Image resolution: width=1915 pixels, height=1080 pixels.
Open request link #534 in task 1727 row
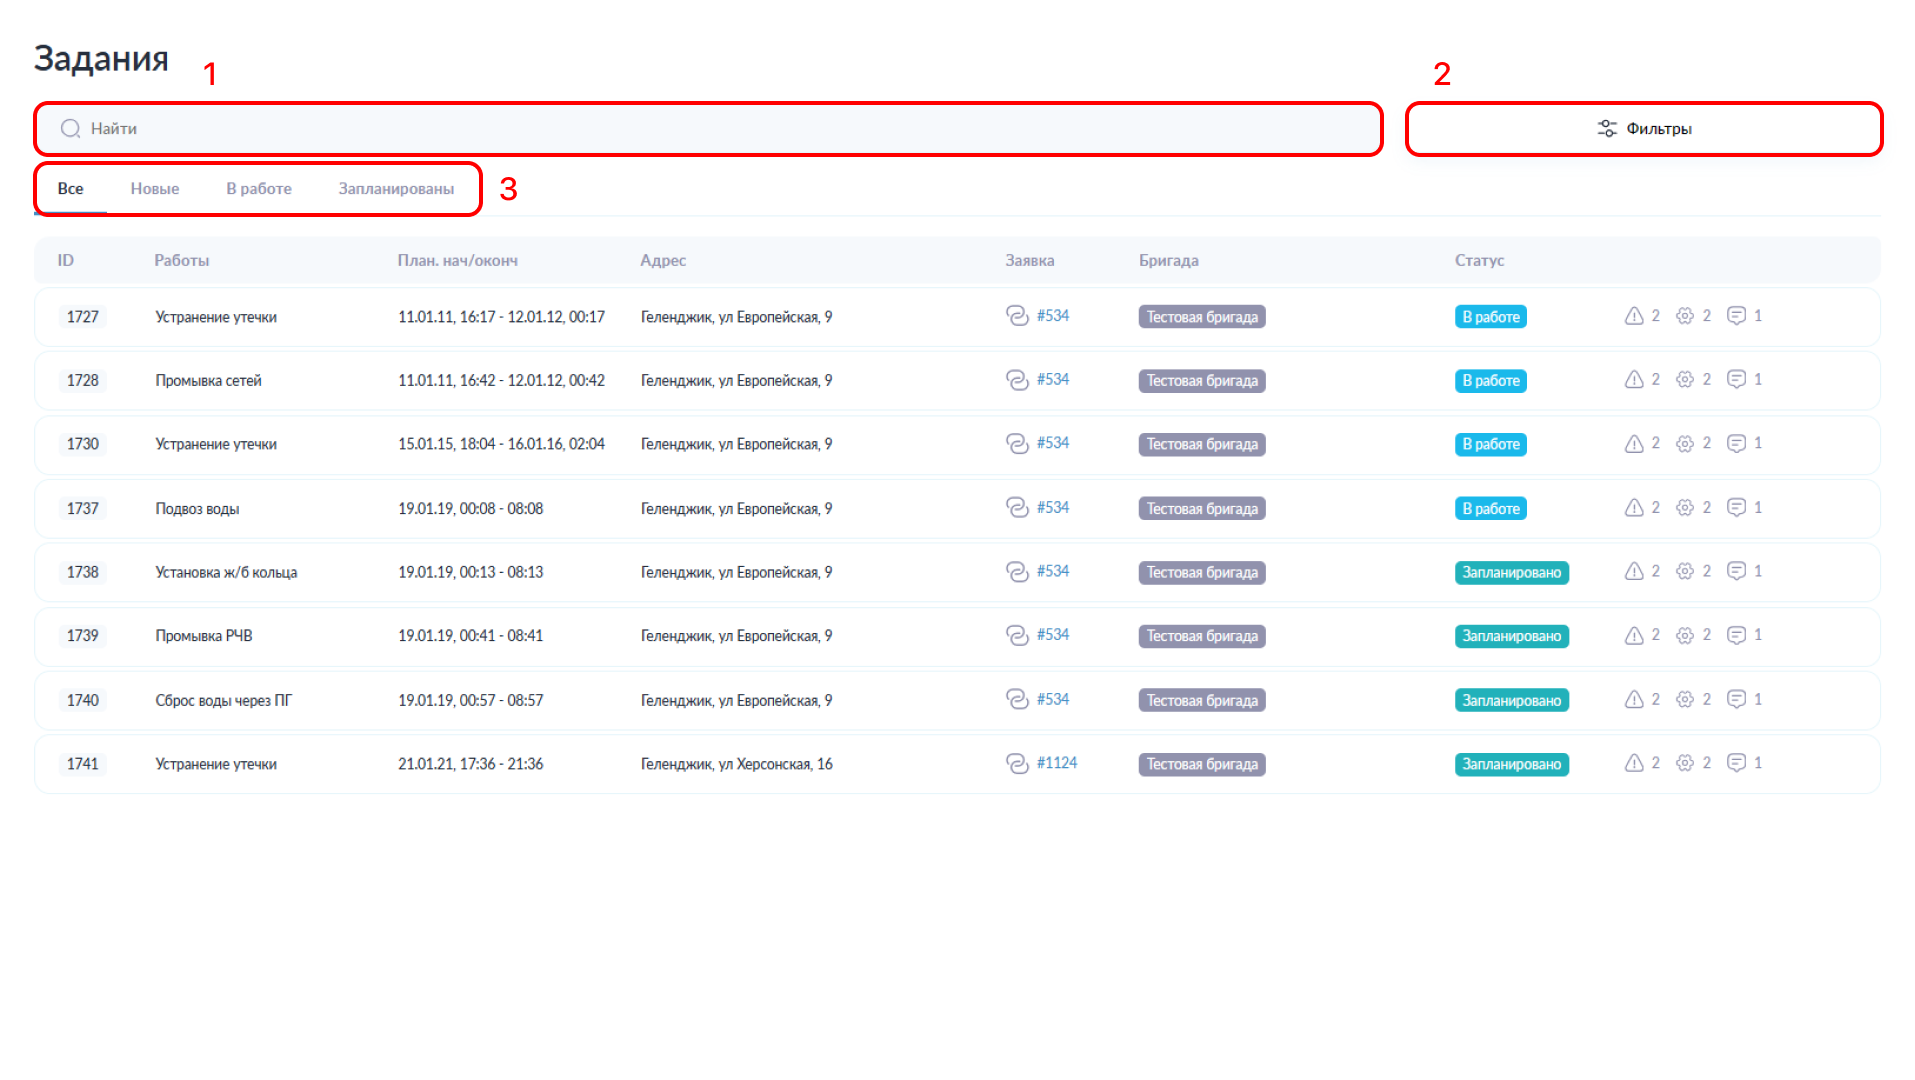1053,316
